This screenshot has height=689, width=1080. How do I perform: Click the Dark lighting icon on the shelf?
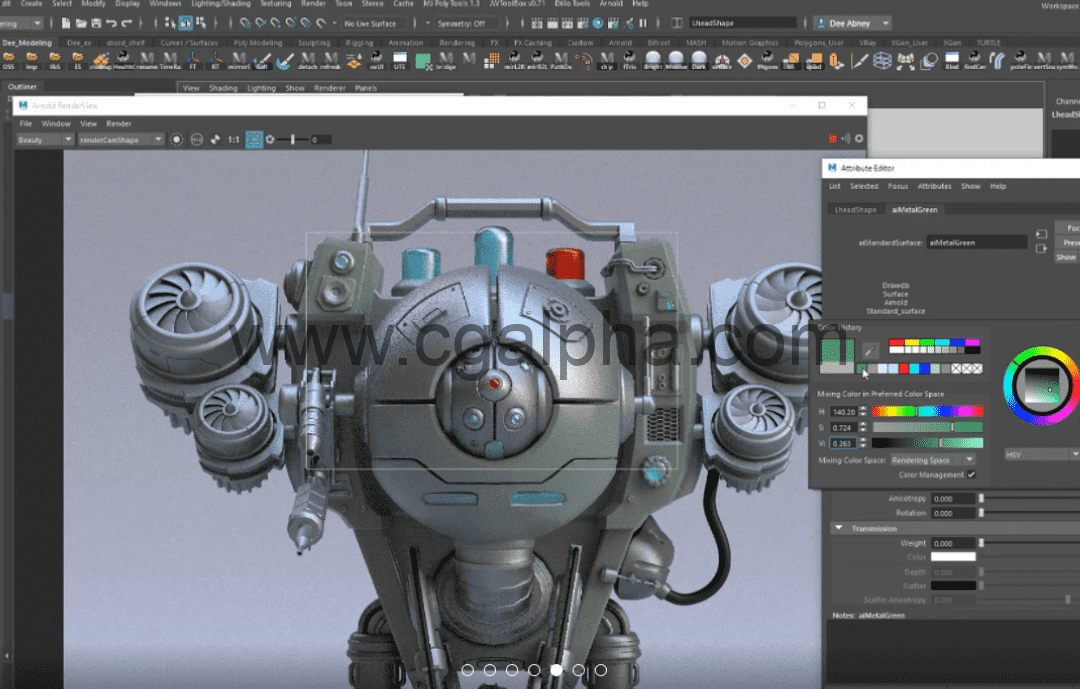click(697, 61)
